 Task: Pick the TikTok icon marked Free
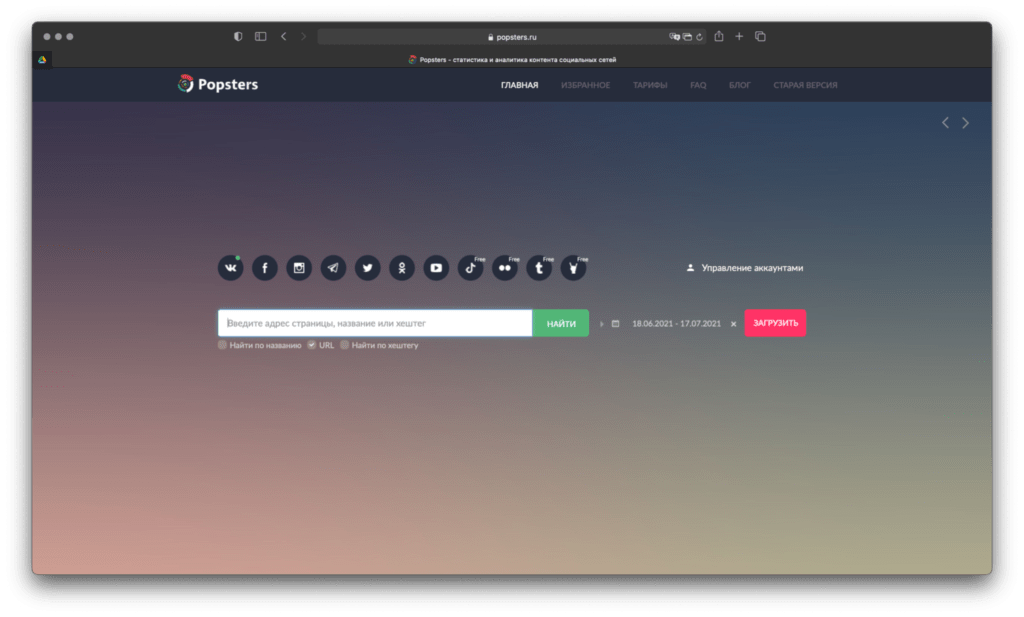tap(471, 268)
